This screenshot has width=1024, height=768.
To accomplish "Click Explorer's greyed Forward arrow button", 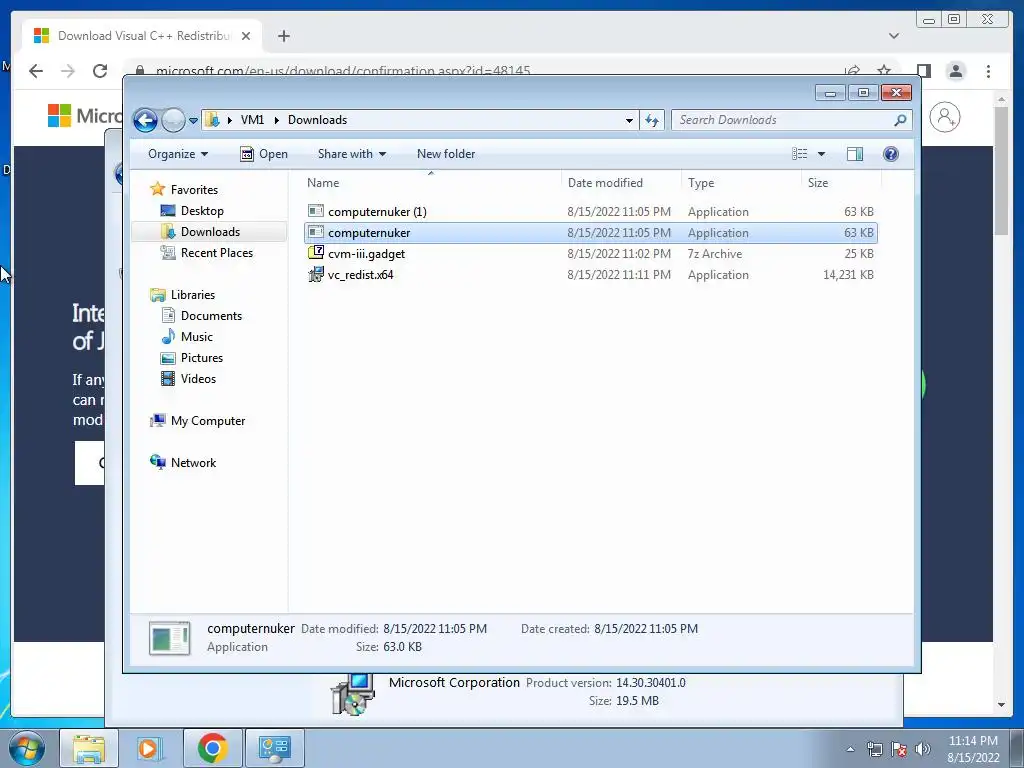I will coord(173,120).
